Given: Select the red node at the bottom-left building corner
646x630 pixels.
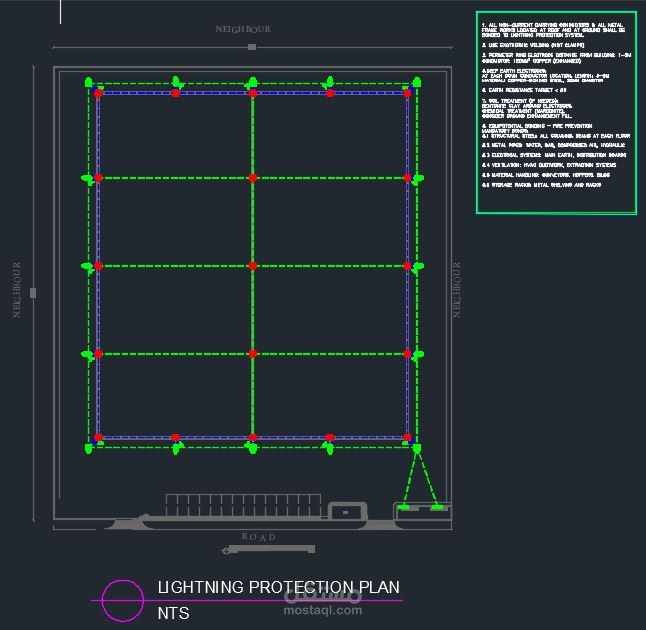Looking at the screenshot, I should [x=98, y=437].
